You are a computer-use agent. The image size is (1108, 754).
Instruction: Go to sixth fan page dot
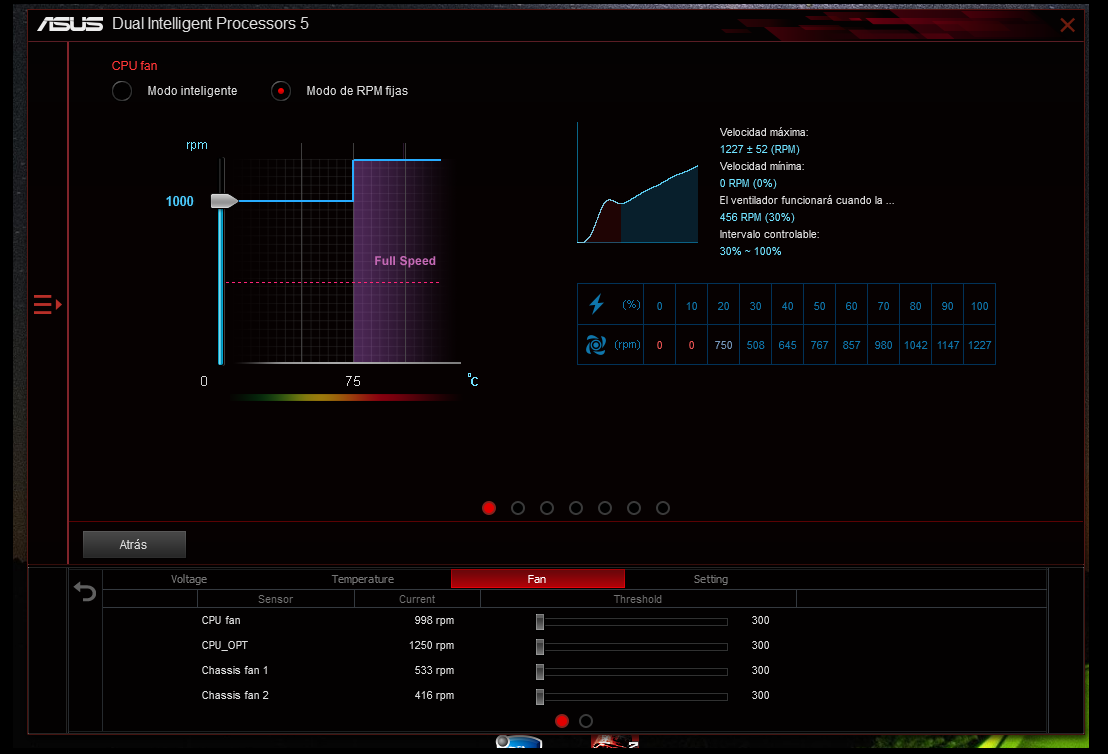click(634, 508)
